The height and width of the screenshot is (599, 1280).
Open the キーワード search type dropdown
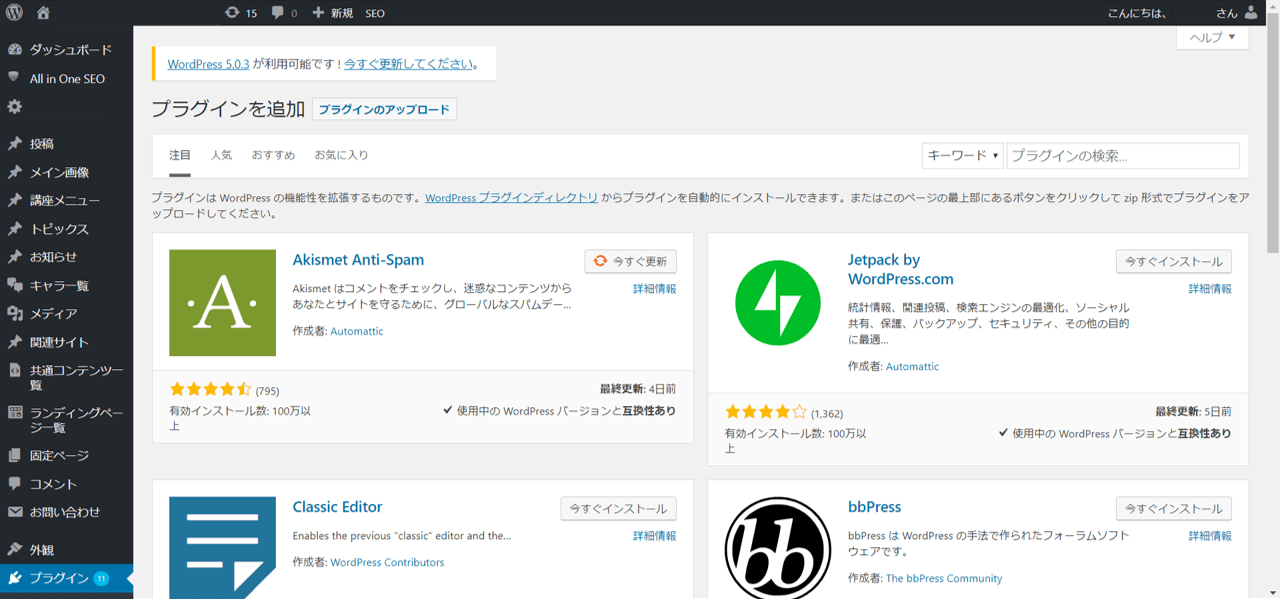962,156
